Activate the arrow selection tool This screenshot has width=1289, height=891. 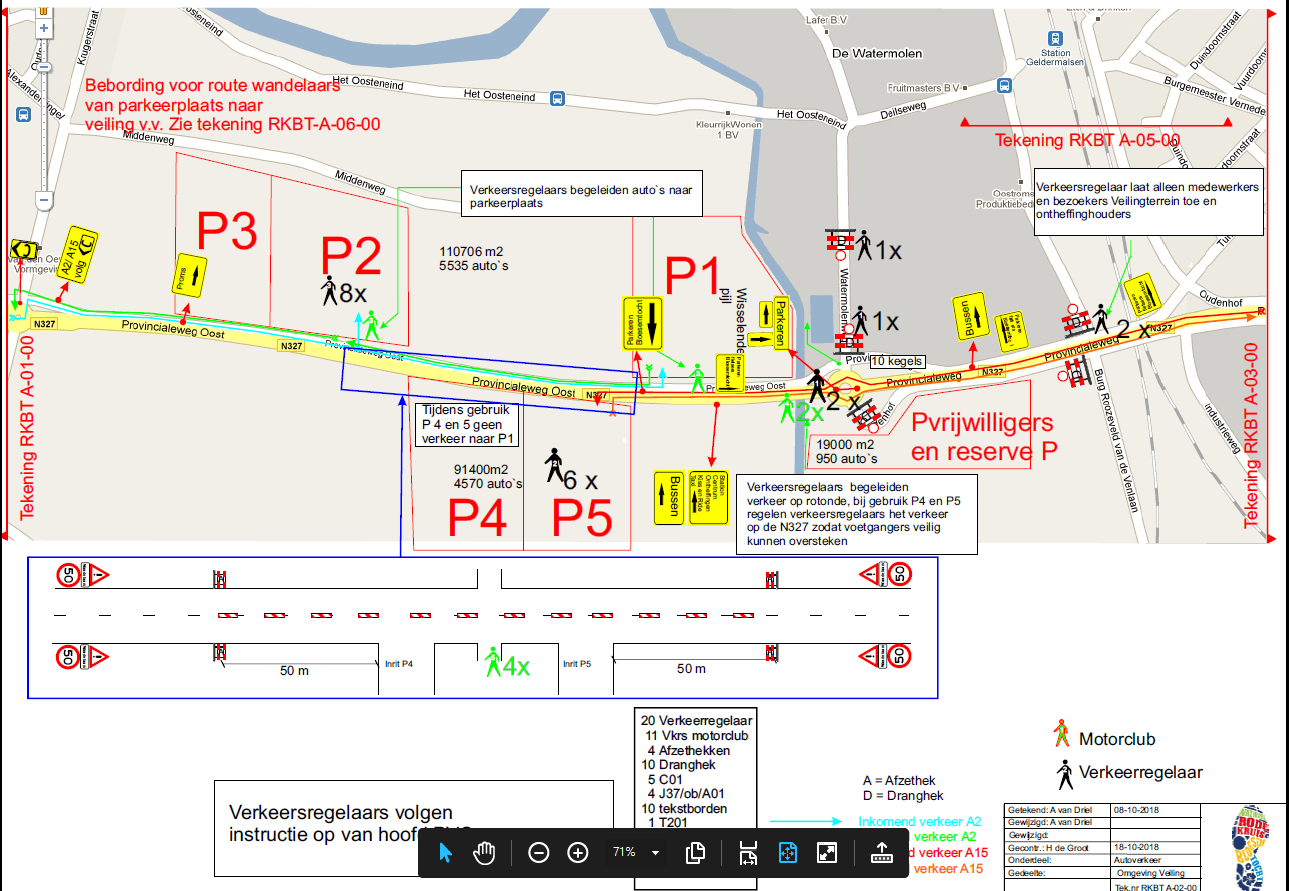point(446,852)
